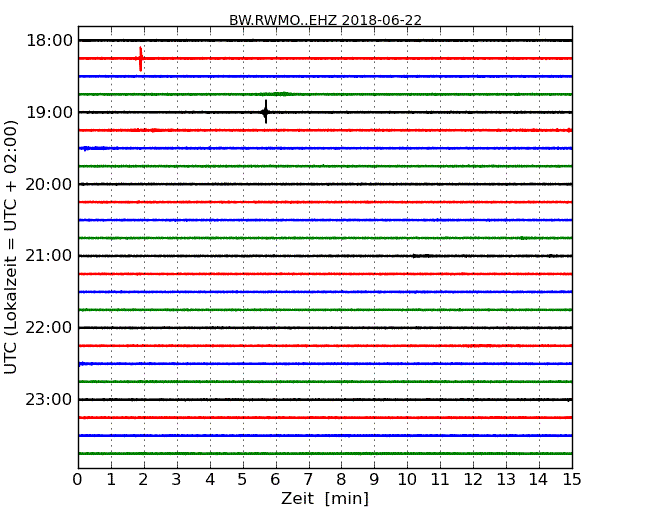Image resolution: width=650 pixels, height=520 pixels.
Task: Click the black seismic spike on the 19:00 trace
Action: click(266, 112)
